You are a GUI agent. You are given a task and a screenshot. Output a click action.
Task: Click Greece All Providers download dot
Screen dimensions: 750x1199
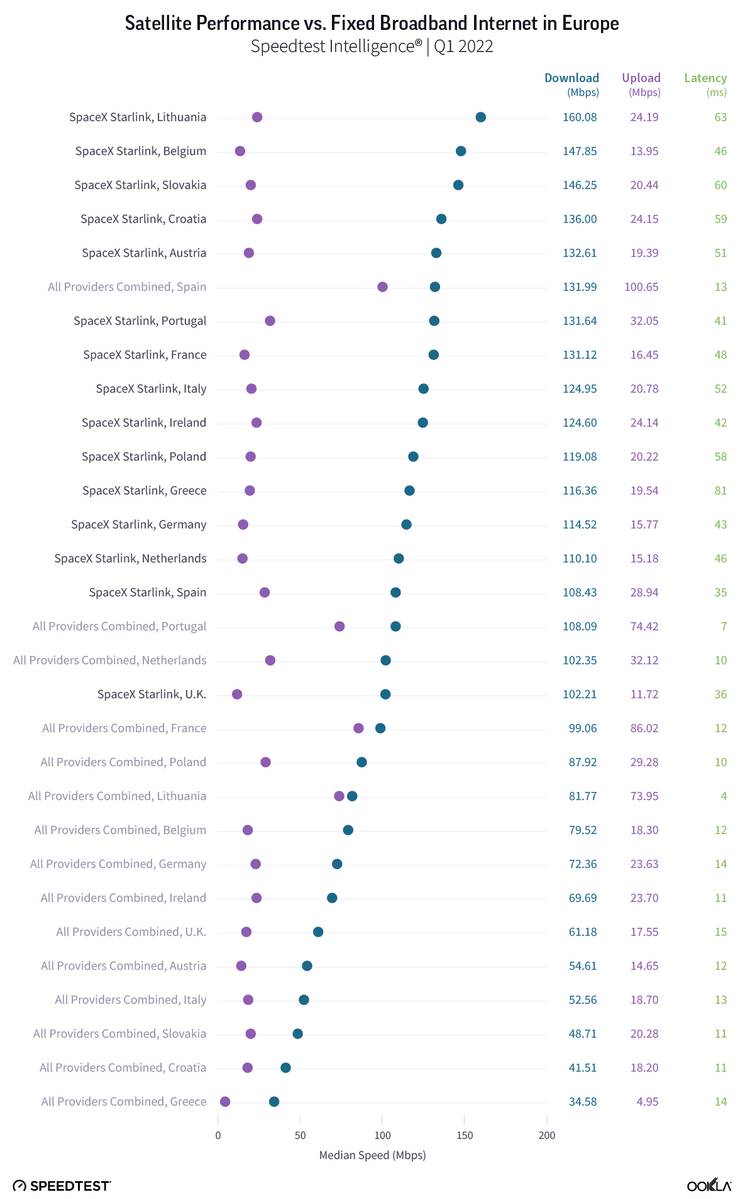click(274, 1102)
